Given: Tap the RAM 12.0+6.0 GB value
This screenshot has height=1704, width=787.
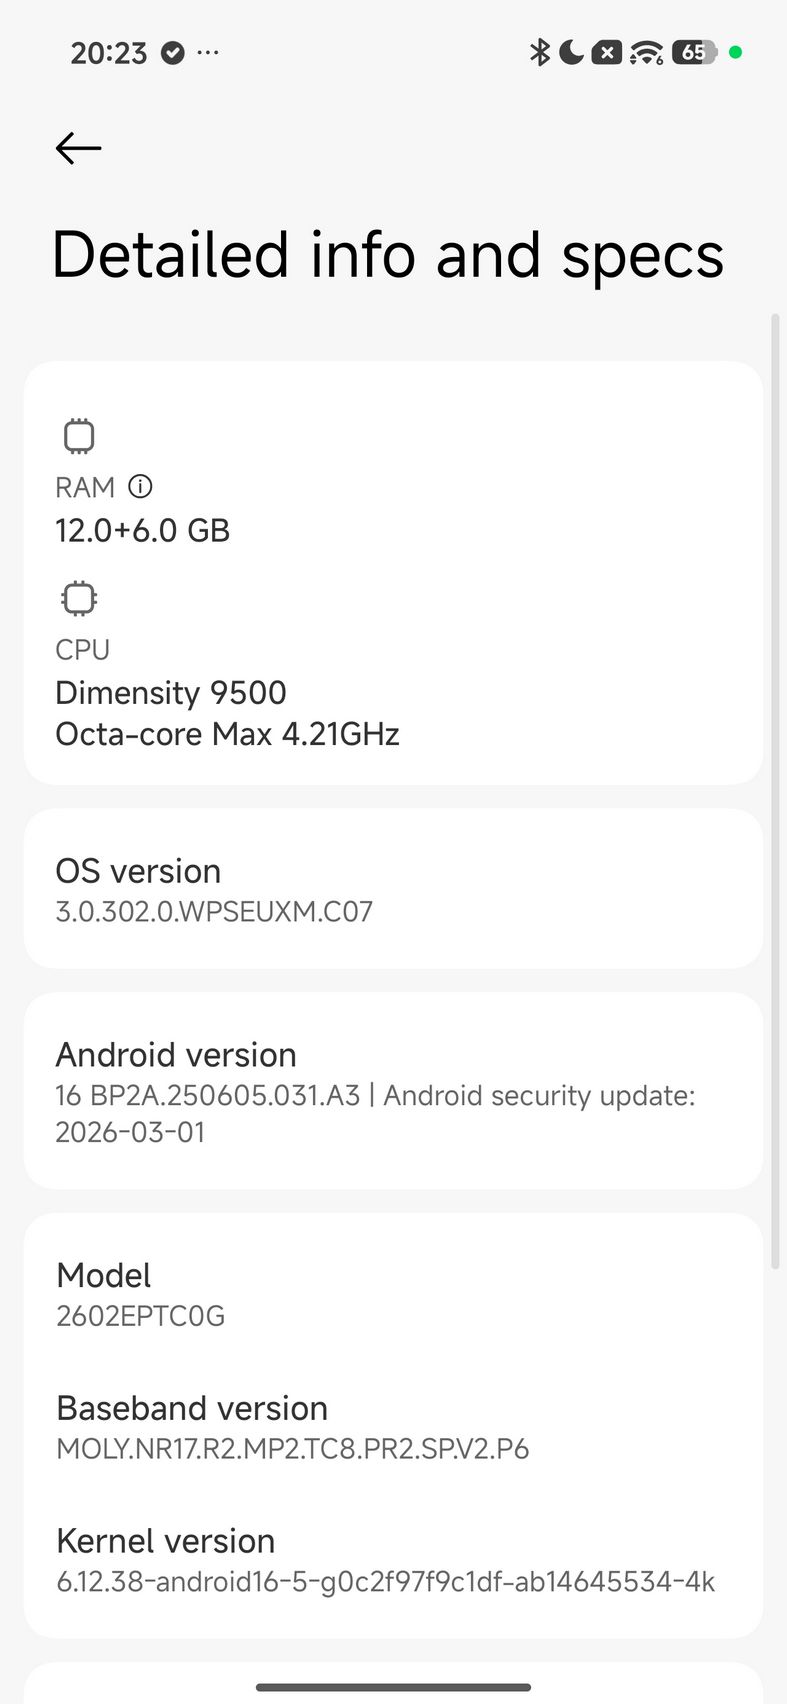Looking at the screenshot, I should 142,530.
